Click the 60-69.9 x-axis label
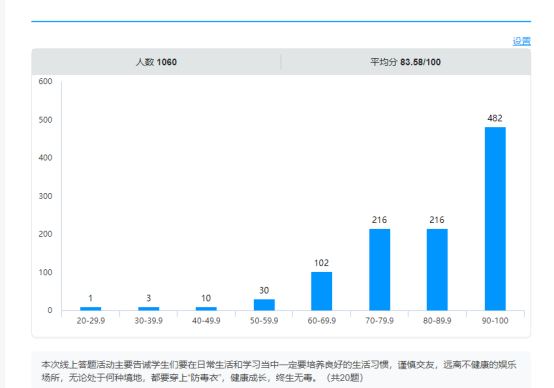This screenshot has width=554, height=388. click(x=322, y=321)
